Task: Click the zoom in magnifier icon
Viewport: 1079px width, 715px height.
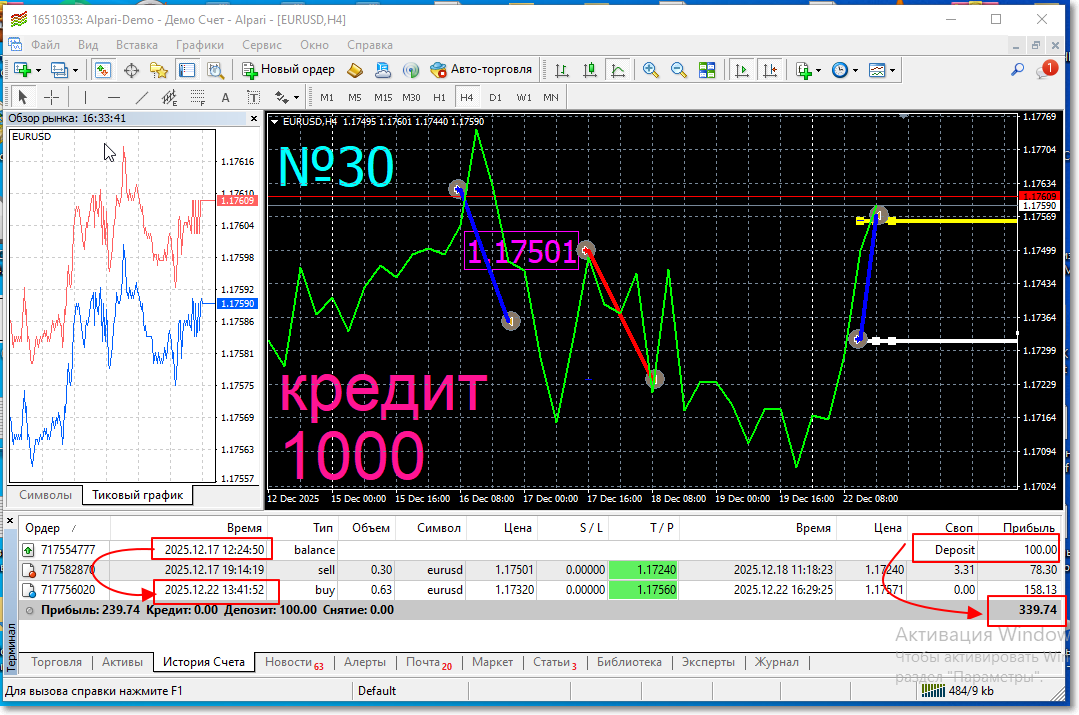Action: [x=651, y=70]
